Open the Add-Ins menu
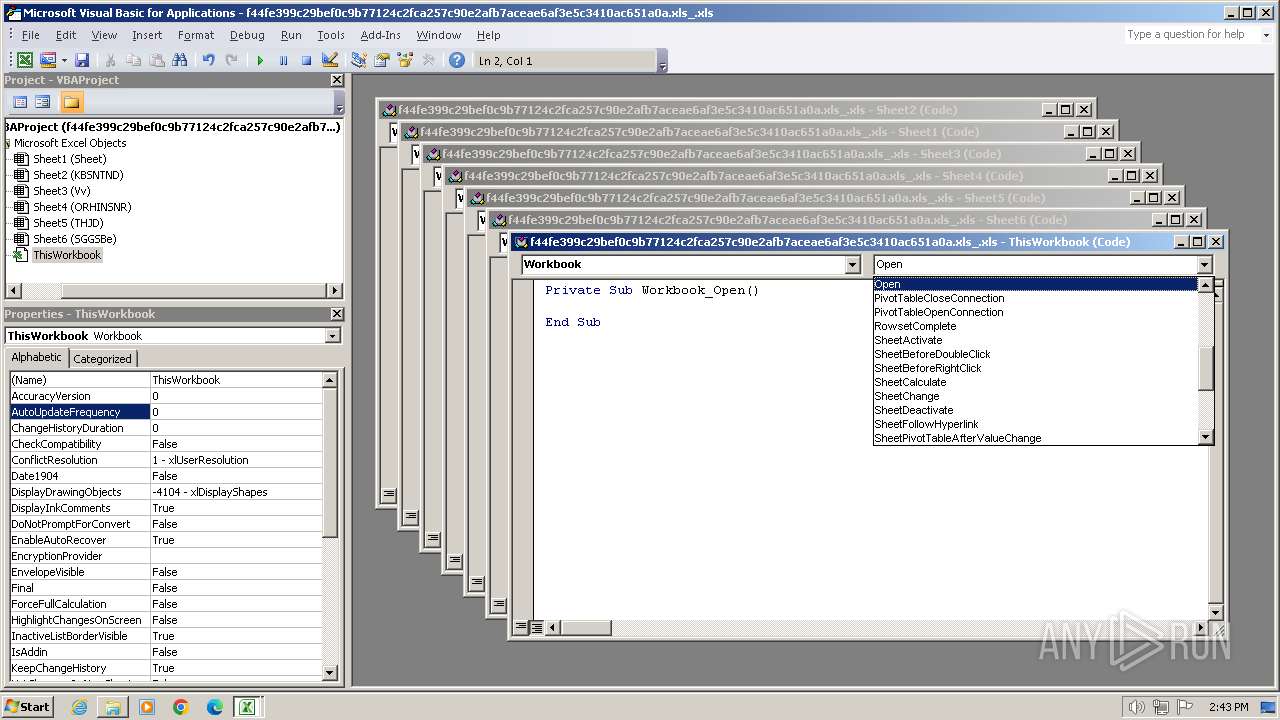Viewport: 1280px width, 720px height. 380,35
